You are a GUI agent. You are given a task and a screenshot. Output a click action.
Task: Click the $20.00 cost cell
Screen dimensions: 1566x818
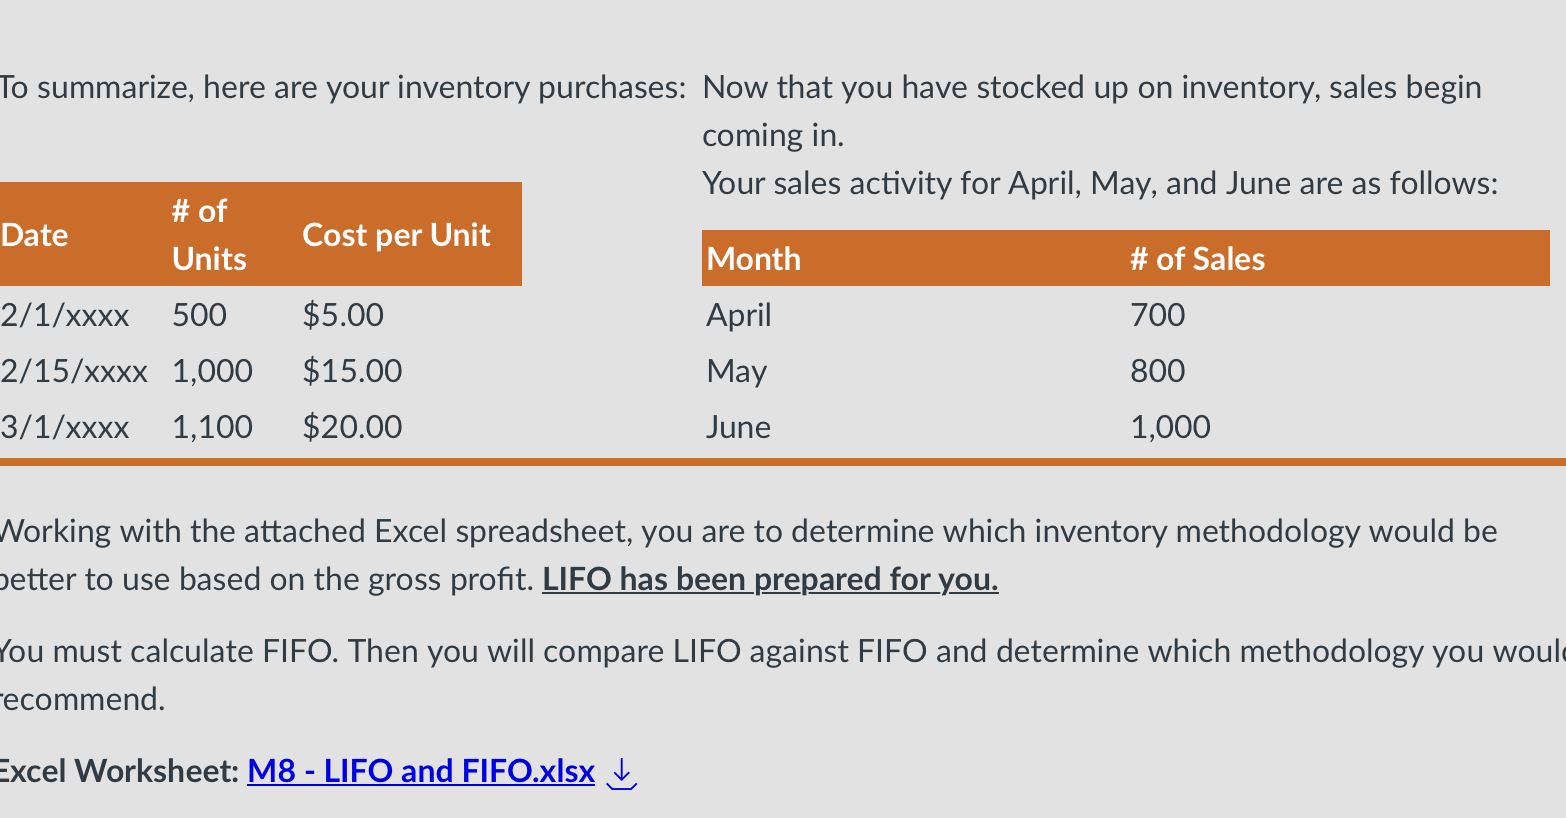click(352, 427)
